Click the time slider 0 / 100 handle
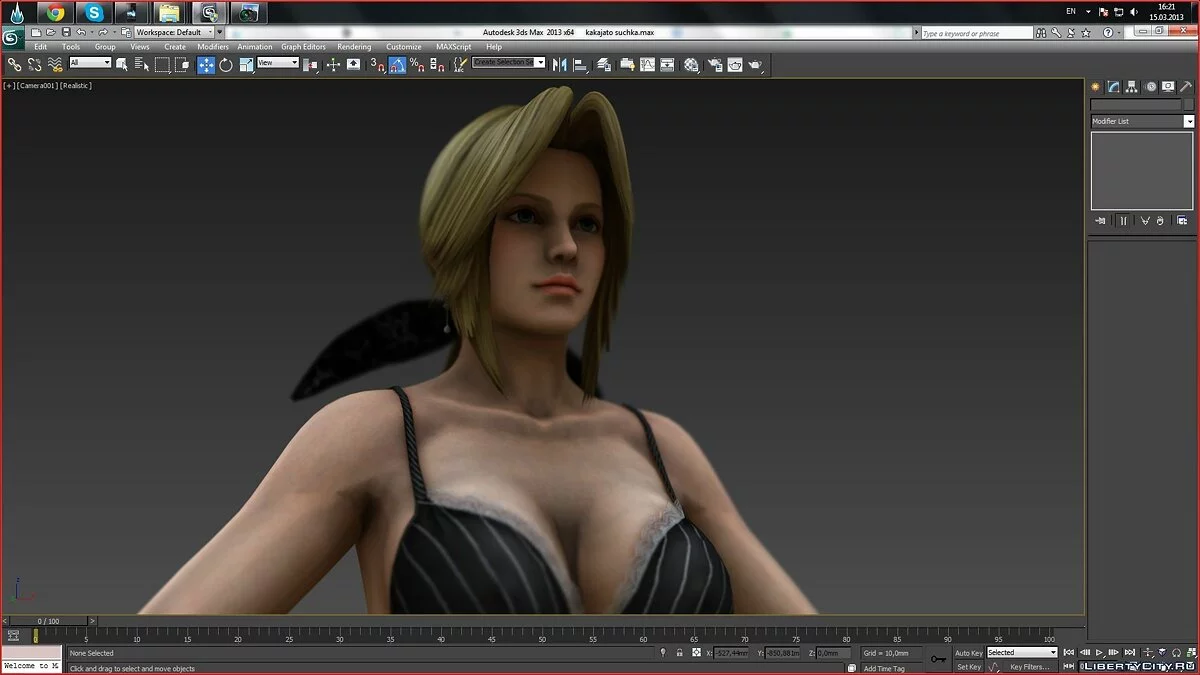Image resolution: width=1200 pixels, height=675 pixels. pyautogui.click(x=48, y=621)
